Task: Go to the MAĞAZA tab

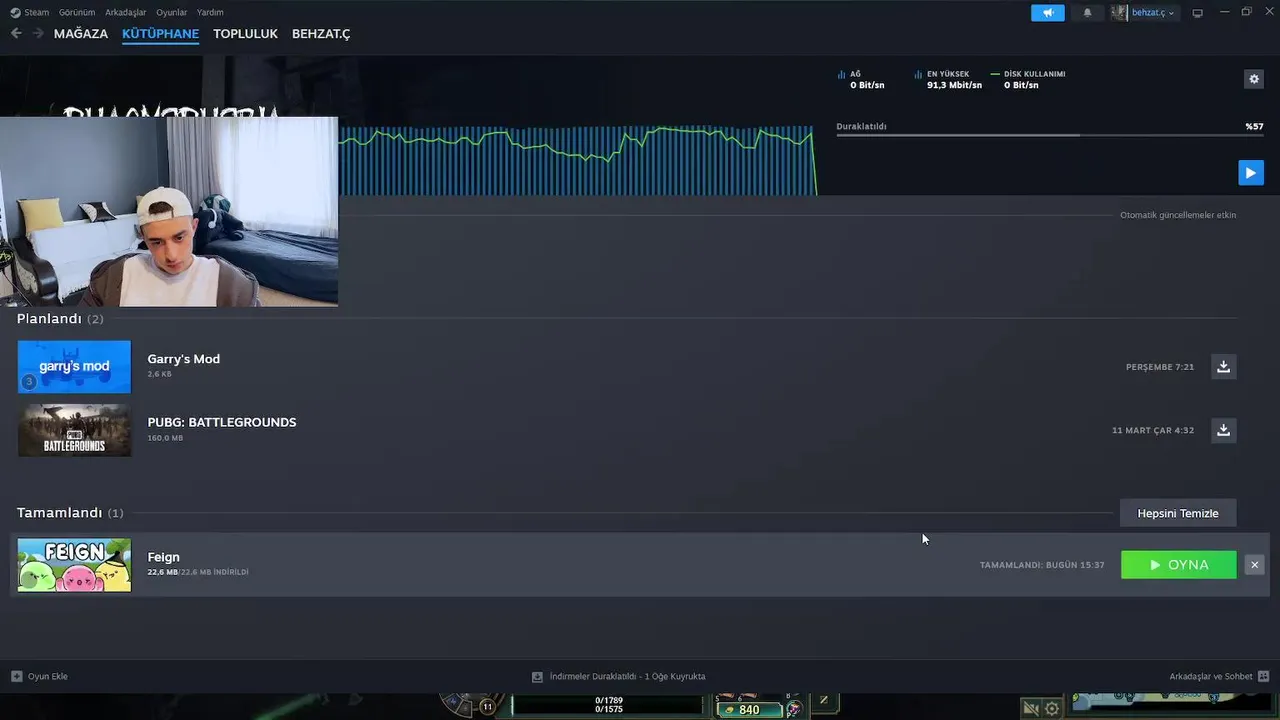Action: pos(81,34)
